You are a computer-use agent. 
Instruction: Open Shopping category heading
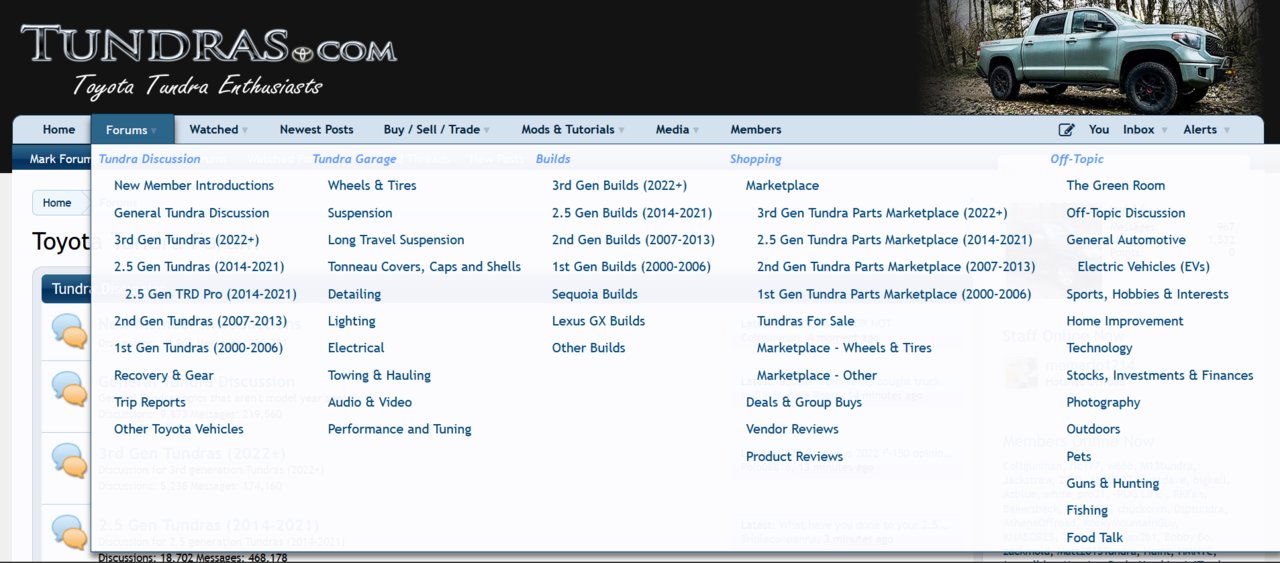point(755,159)
